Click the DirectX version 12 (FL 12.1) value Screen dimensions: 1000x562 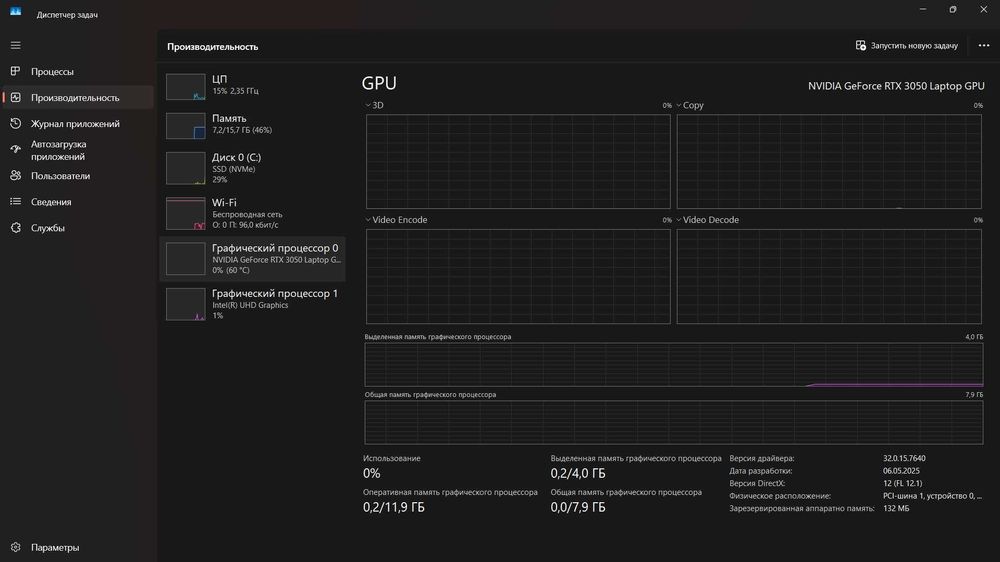click(902, 483)
